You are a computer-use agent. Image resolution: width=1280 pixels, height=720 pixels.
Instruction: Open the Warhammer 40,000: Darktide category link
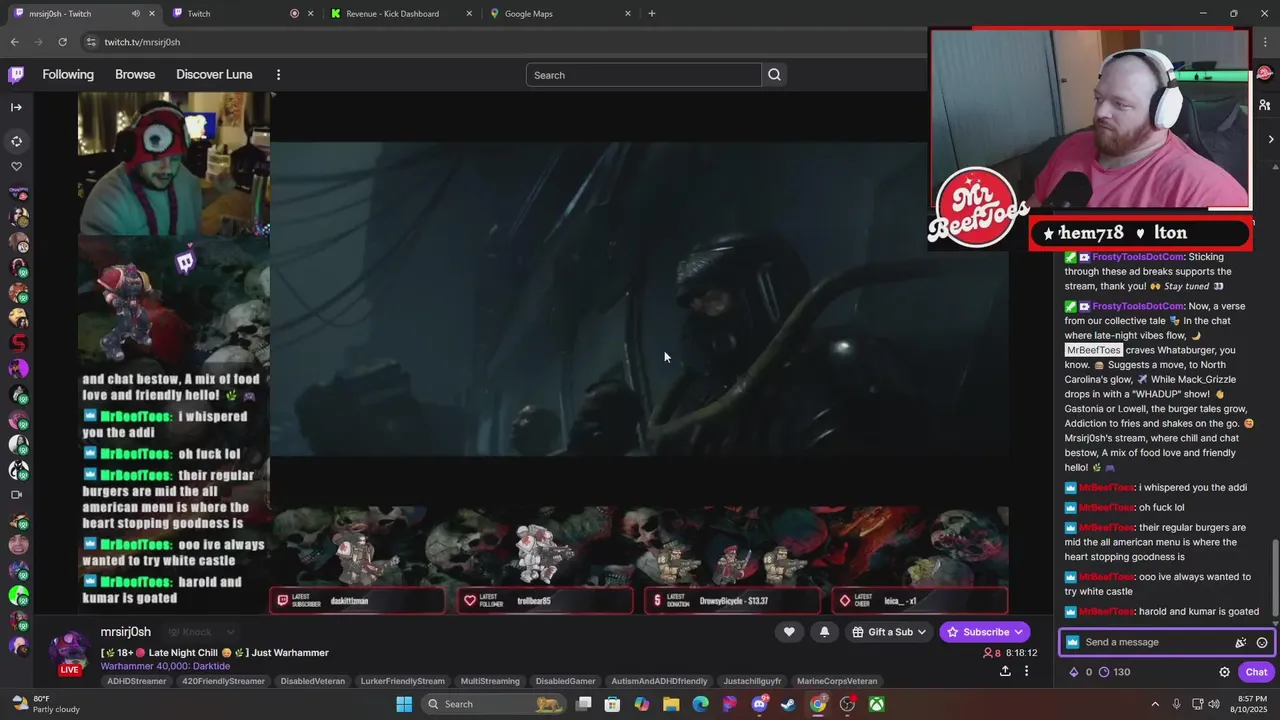(166, 666)
